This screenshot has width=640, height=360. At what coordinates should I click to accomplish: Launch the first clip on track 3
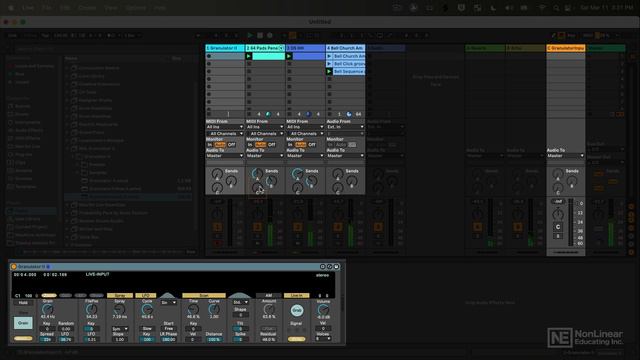(289, 56)
